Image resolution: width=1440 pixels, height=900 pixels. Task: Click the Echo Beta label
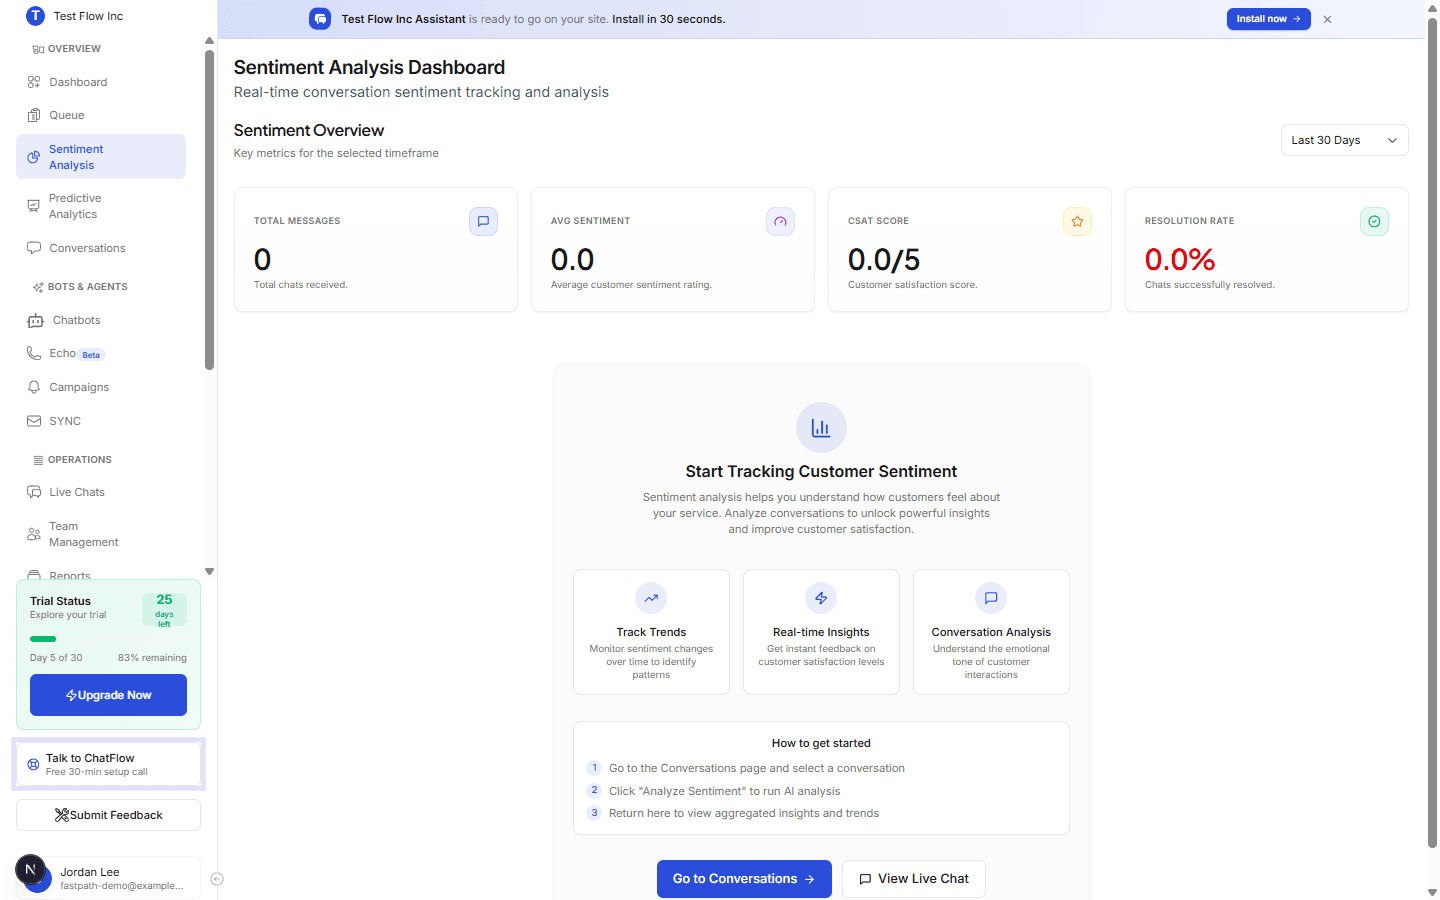[91, 355]
